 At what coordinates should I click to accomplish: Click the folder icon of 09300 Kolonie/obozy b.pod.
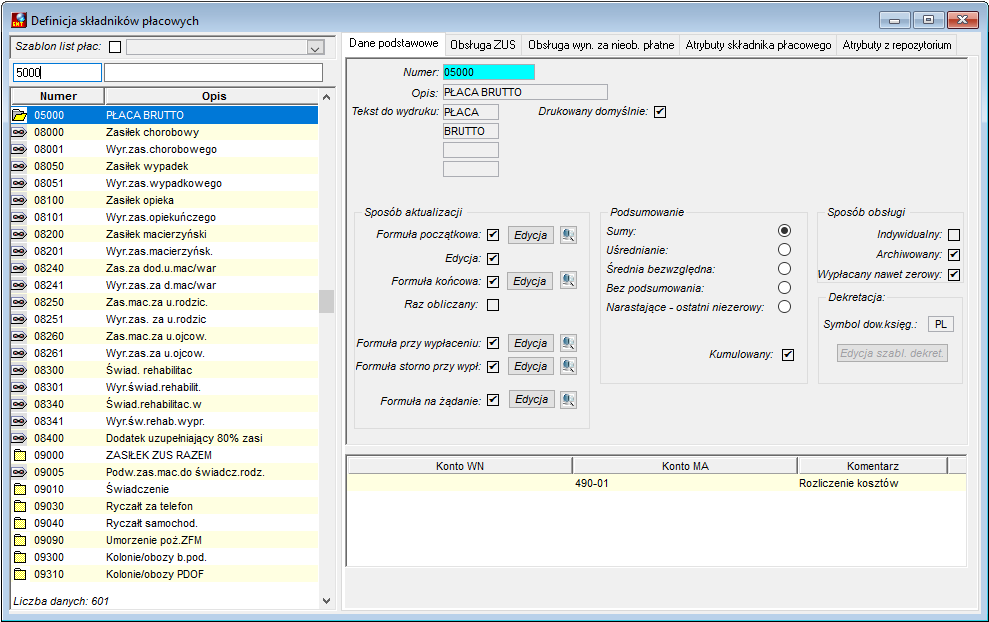[x=20, y=558]
